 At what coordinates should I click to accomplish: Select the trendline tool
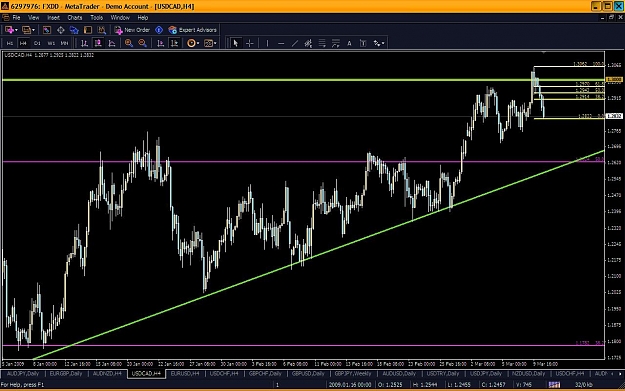(295, 43)
